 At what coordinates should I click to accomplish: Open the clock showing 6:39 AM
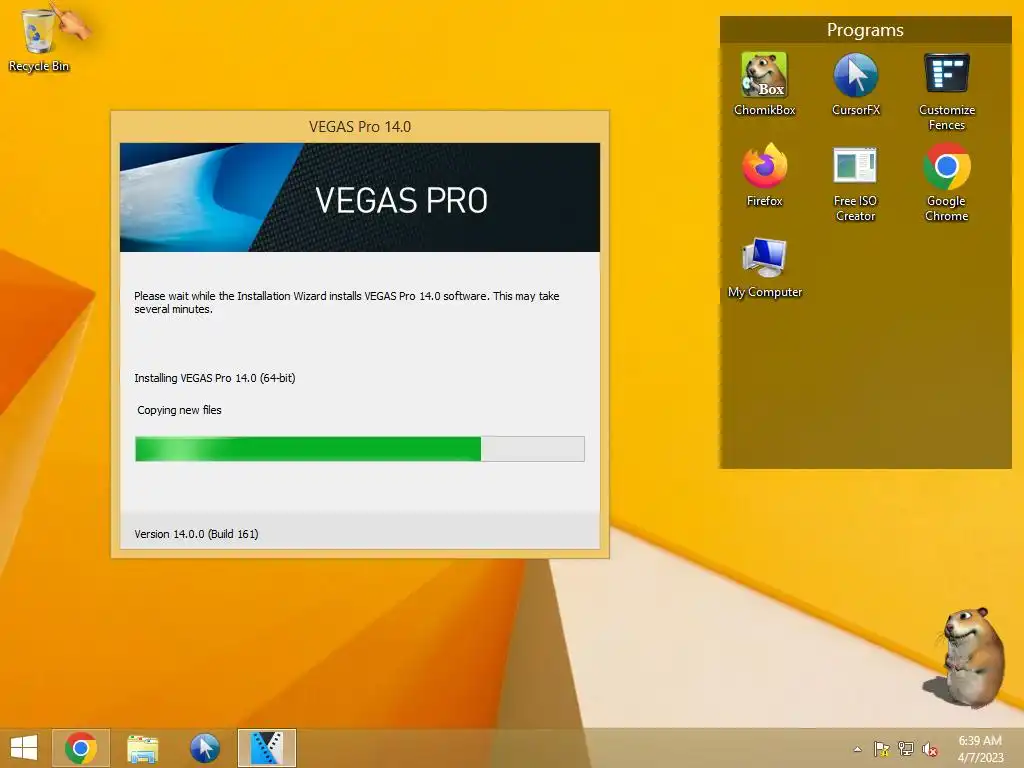coord(980,749)
